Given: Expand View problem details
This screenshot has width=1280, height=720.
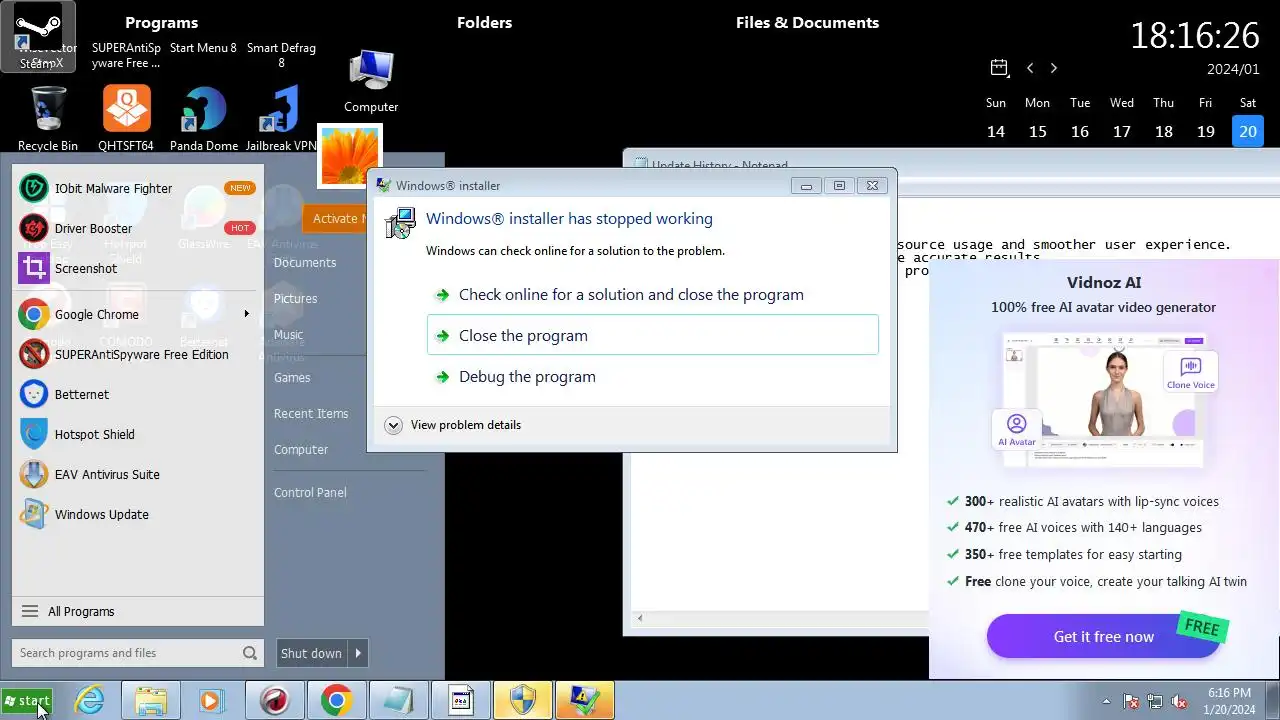Looking at the screenshot, I should pos(453,425).
